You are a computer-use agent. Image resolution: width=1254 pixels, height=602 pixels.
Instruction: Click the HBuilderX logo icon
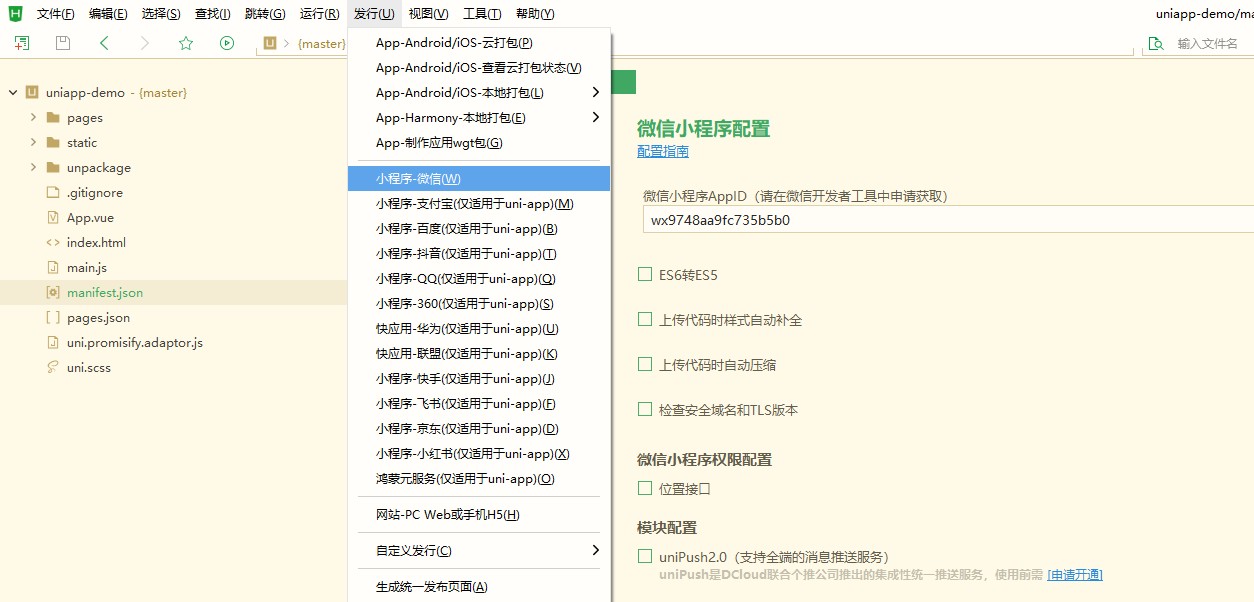pos(15,13)
